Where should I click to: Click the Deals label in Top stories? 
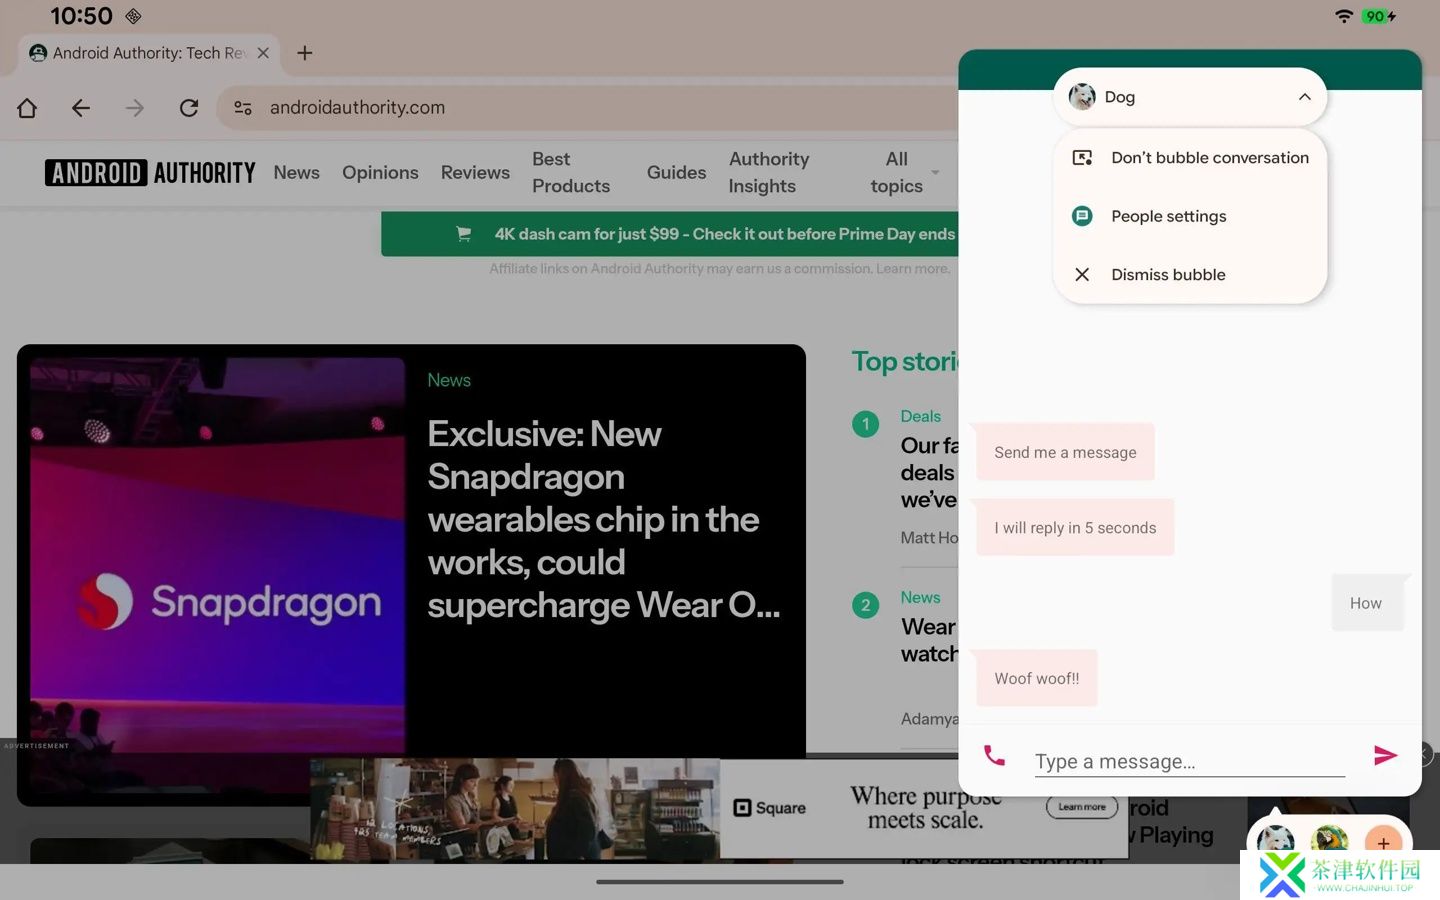tap(920, 416)
